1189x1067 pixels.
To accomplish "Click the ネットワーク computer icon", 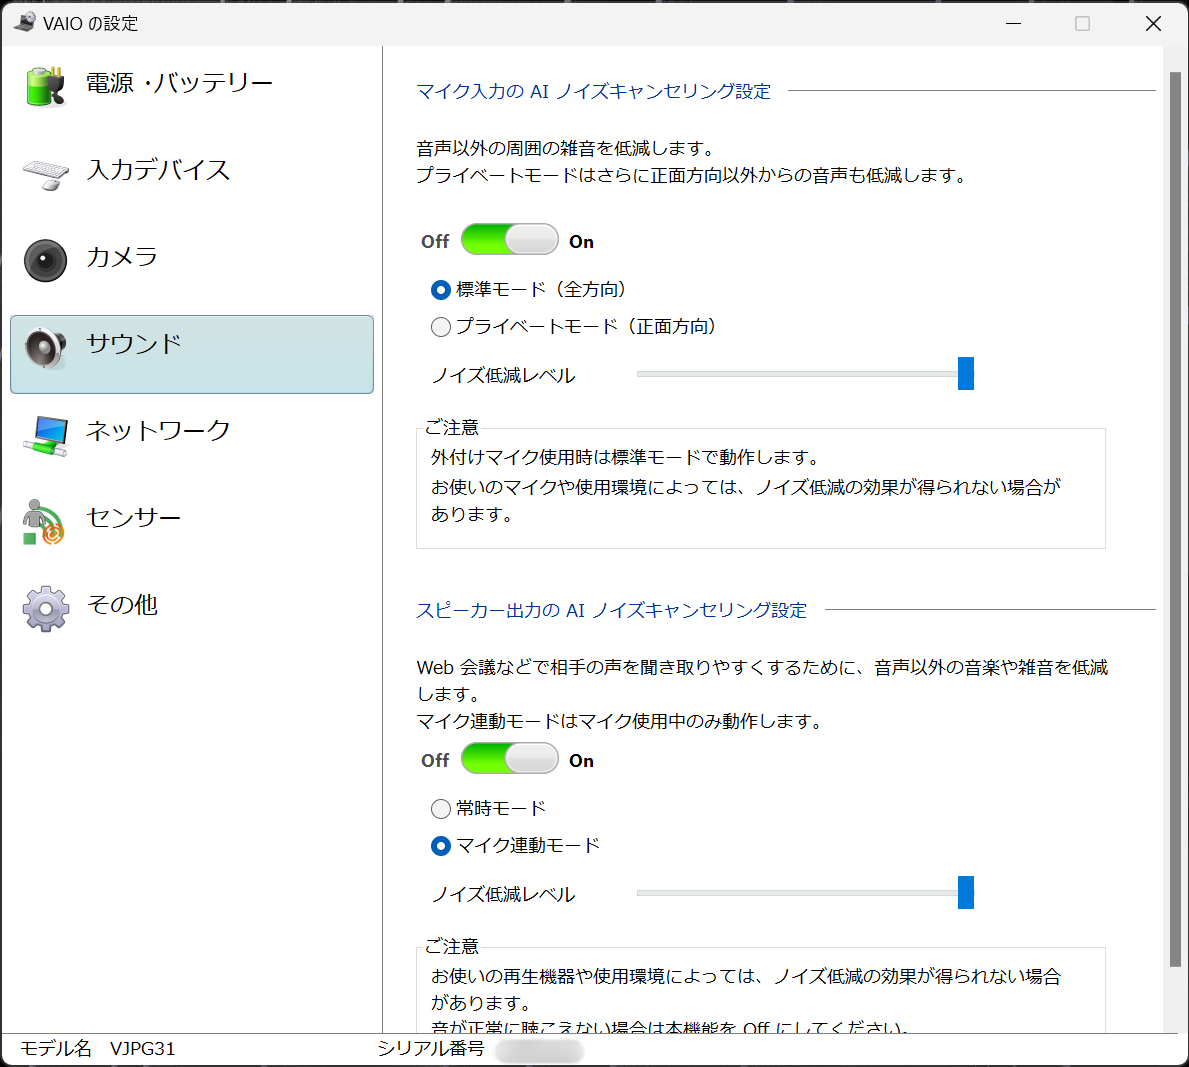I will click(45, 435).
